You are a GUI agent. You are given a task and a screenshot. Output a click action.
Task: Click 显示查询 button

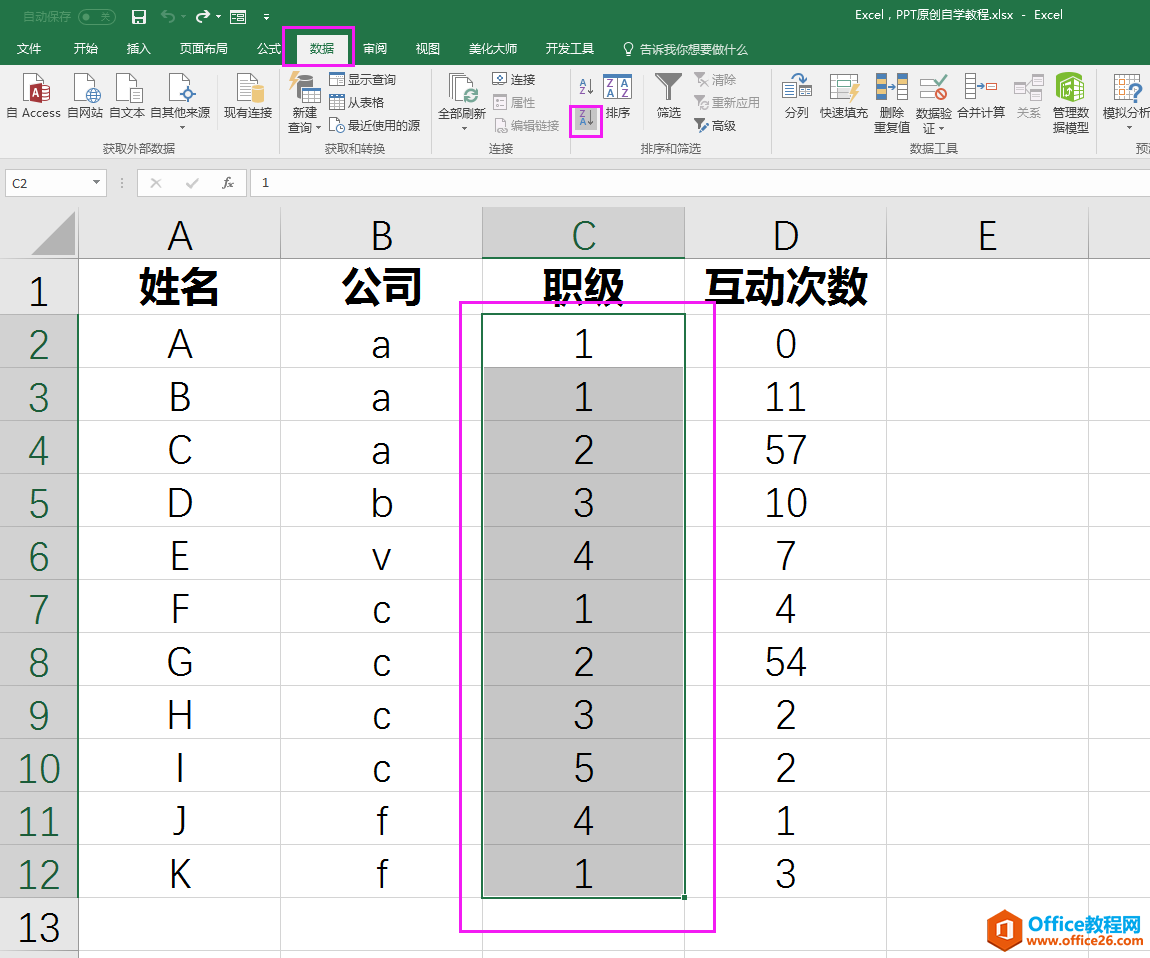tap(362, 79)
